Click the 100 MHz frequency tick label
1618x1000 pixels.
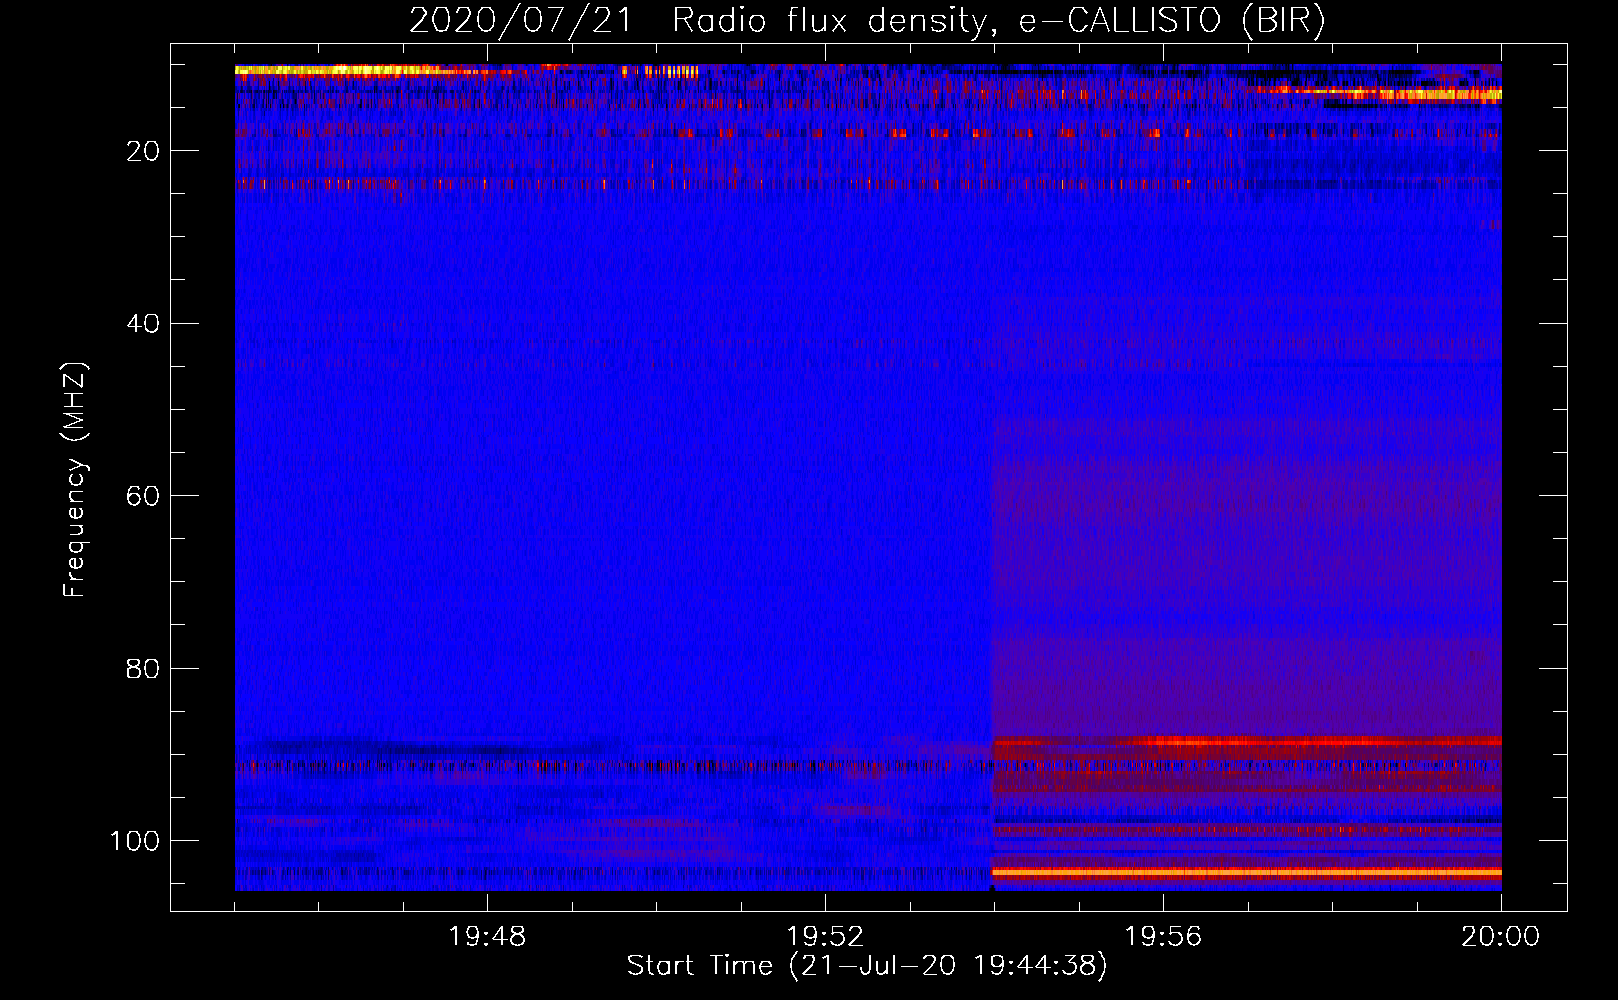pos(134,841)
